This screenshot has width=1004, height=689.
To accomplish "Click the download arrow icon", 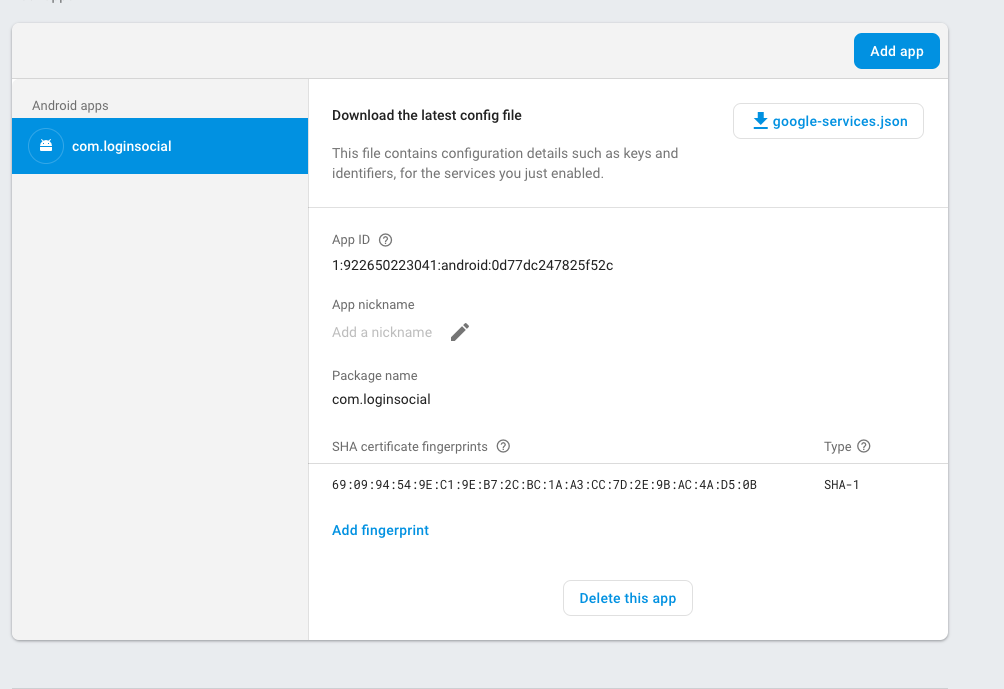I will point(760,121).
